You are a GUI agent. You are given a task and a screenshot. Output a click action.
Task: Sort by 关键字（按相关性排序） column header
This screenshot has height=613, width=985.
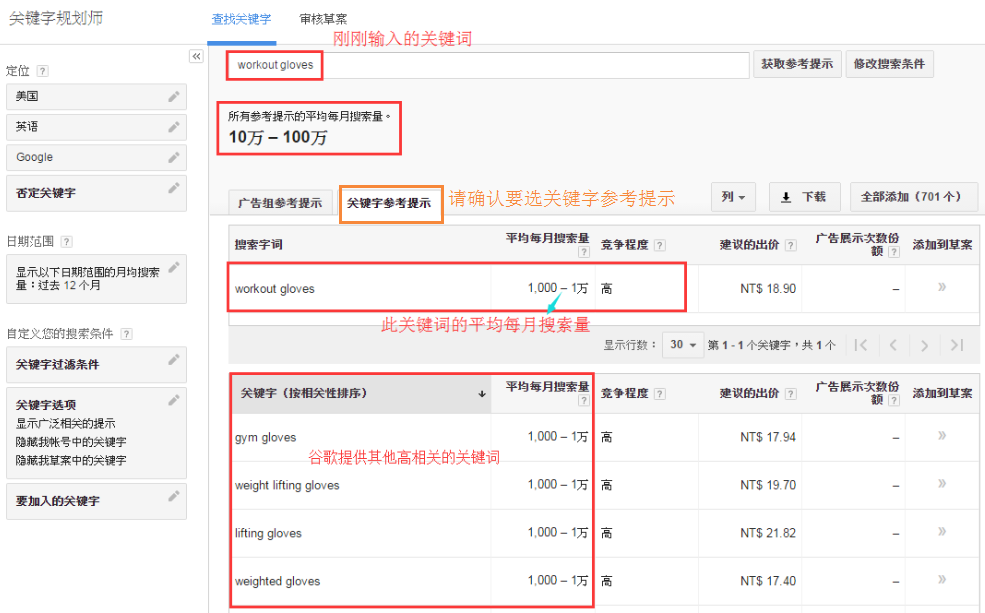[x=361, y=394]
